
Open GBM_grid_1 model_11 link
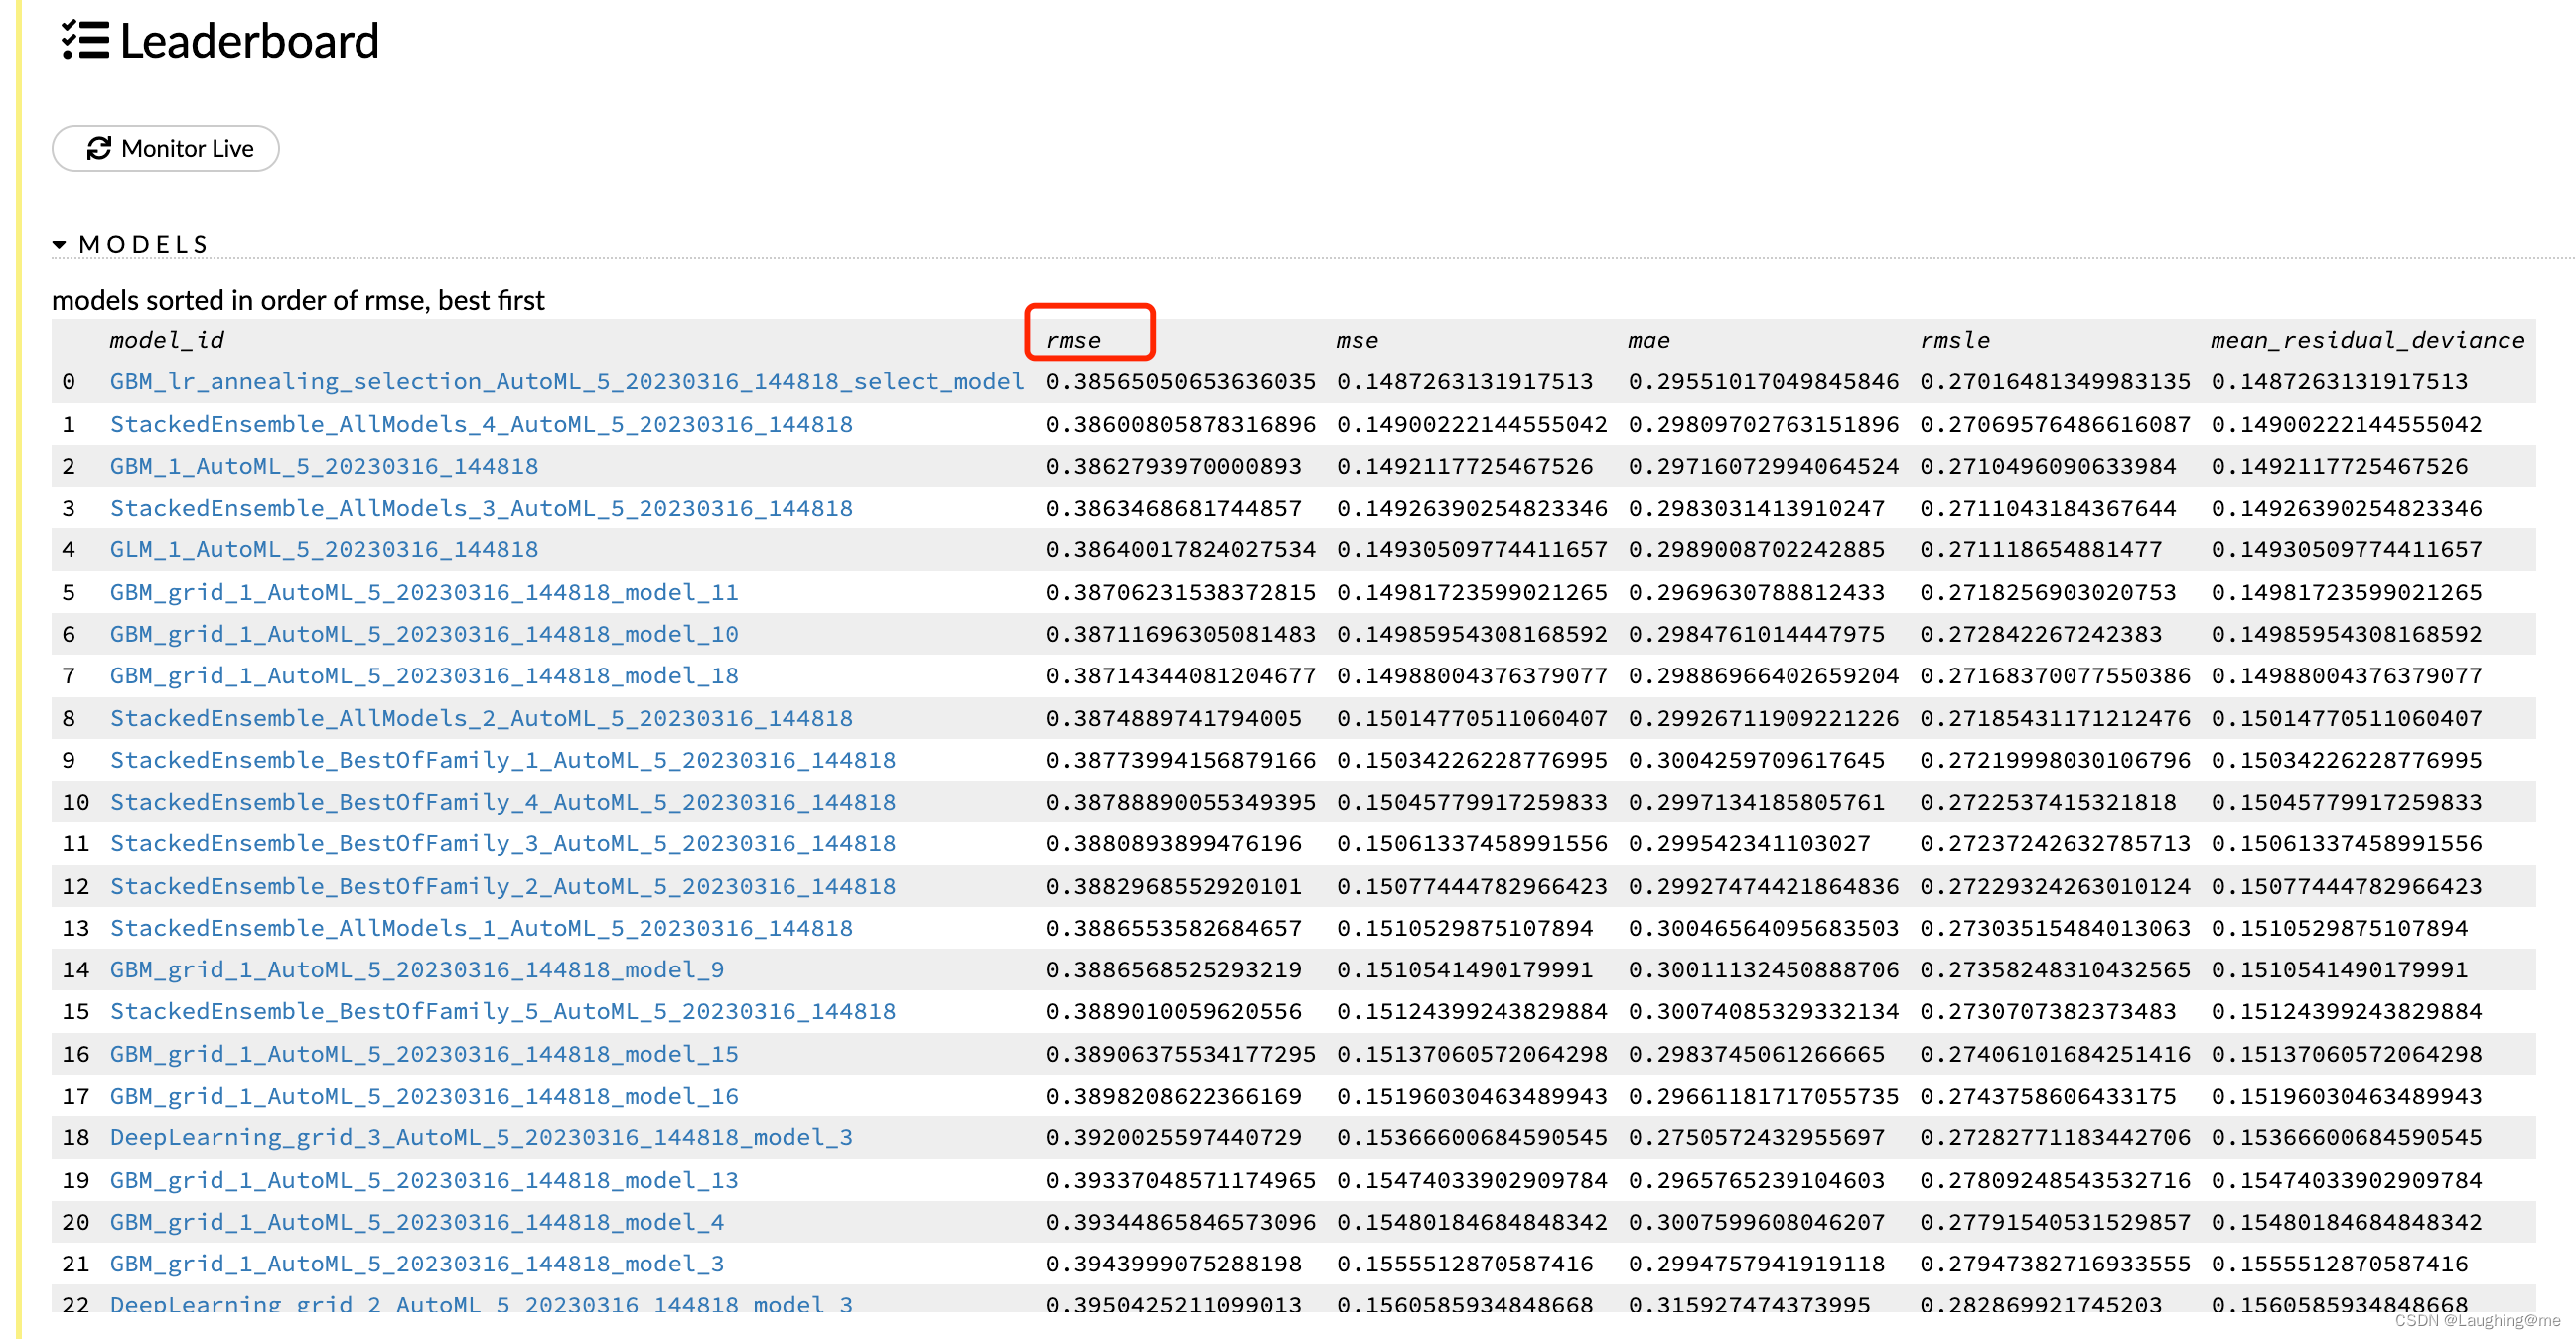(x=424, y=592)
